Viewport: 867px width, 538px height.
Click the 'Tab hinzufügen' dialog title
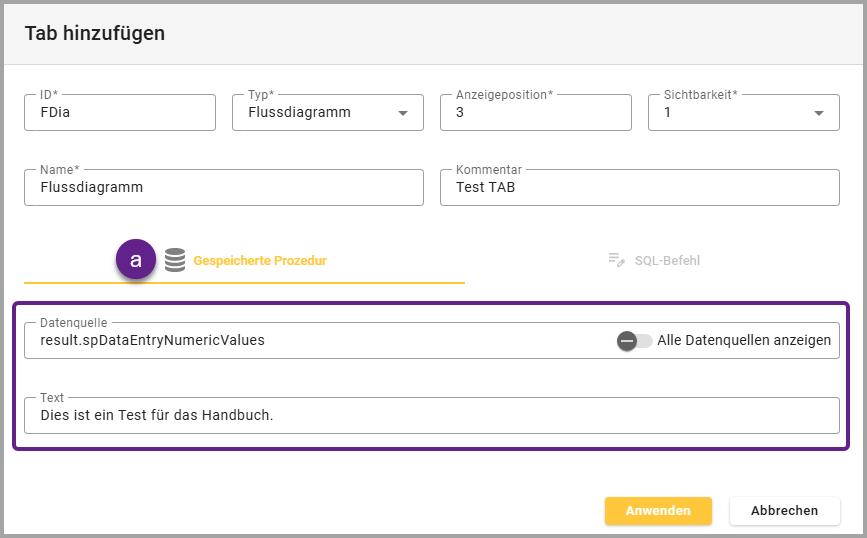tap(95, 34)
